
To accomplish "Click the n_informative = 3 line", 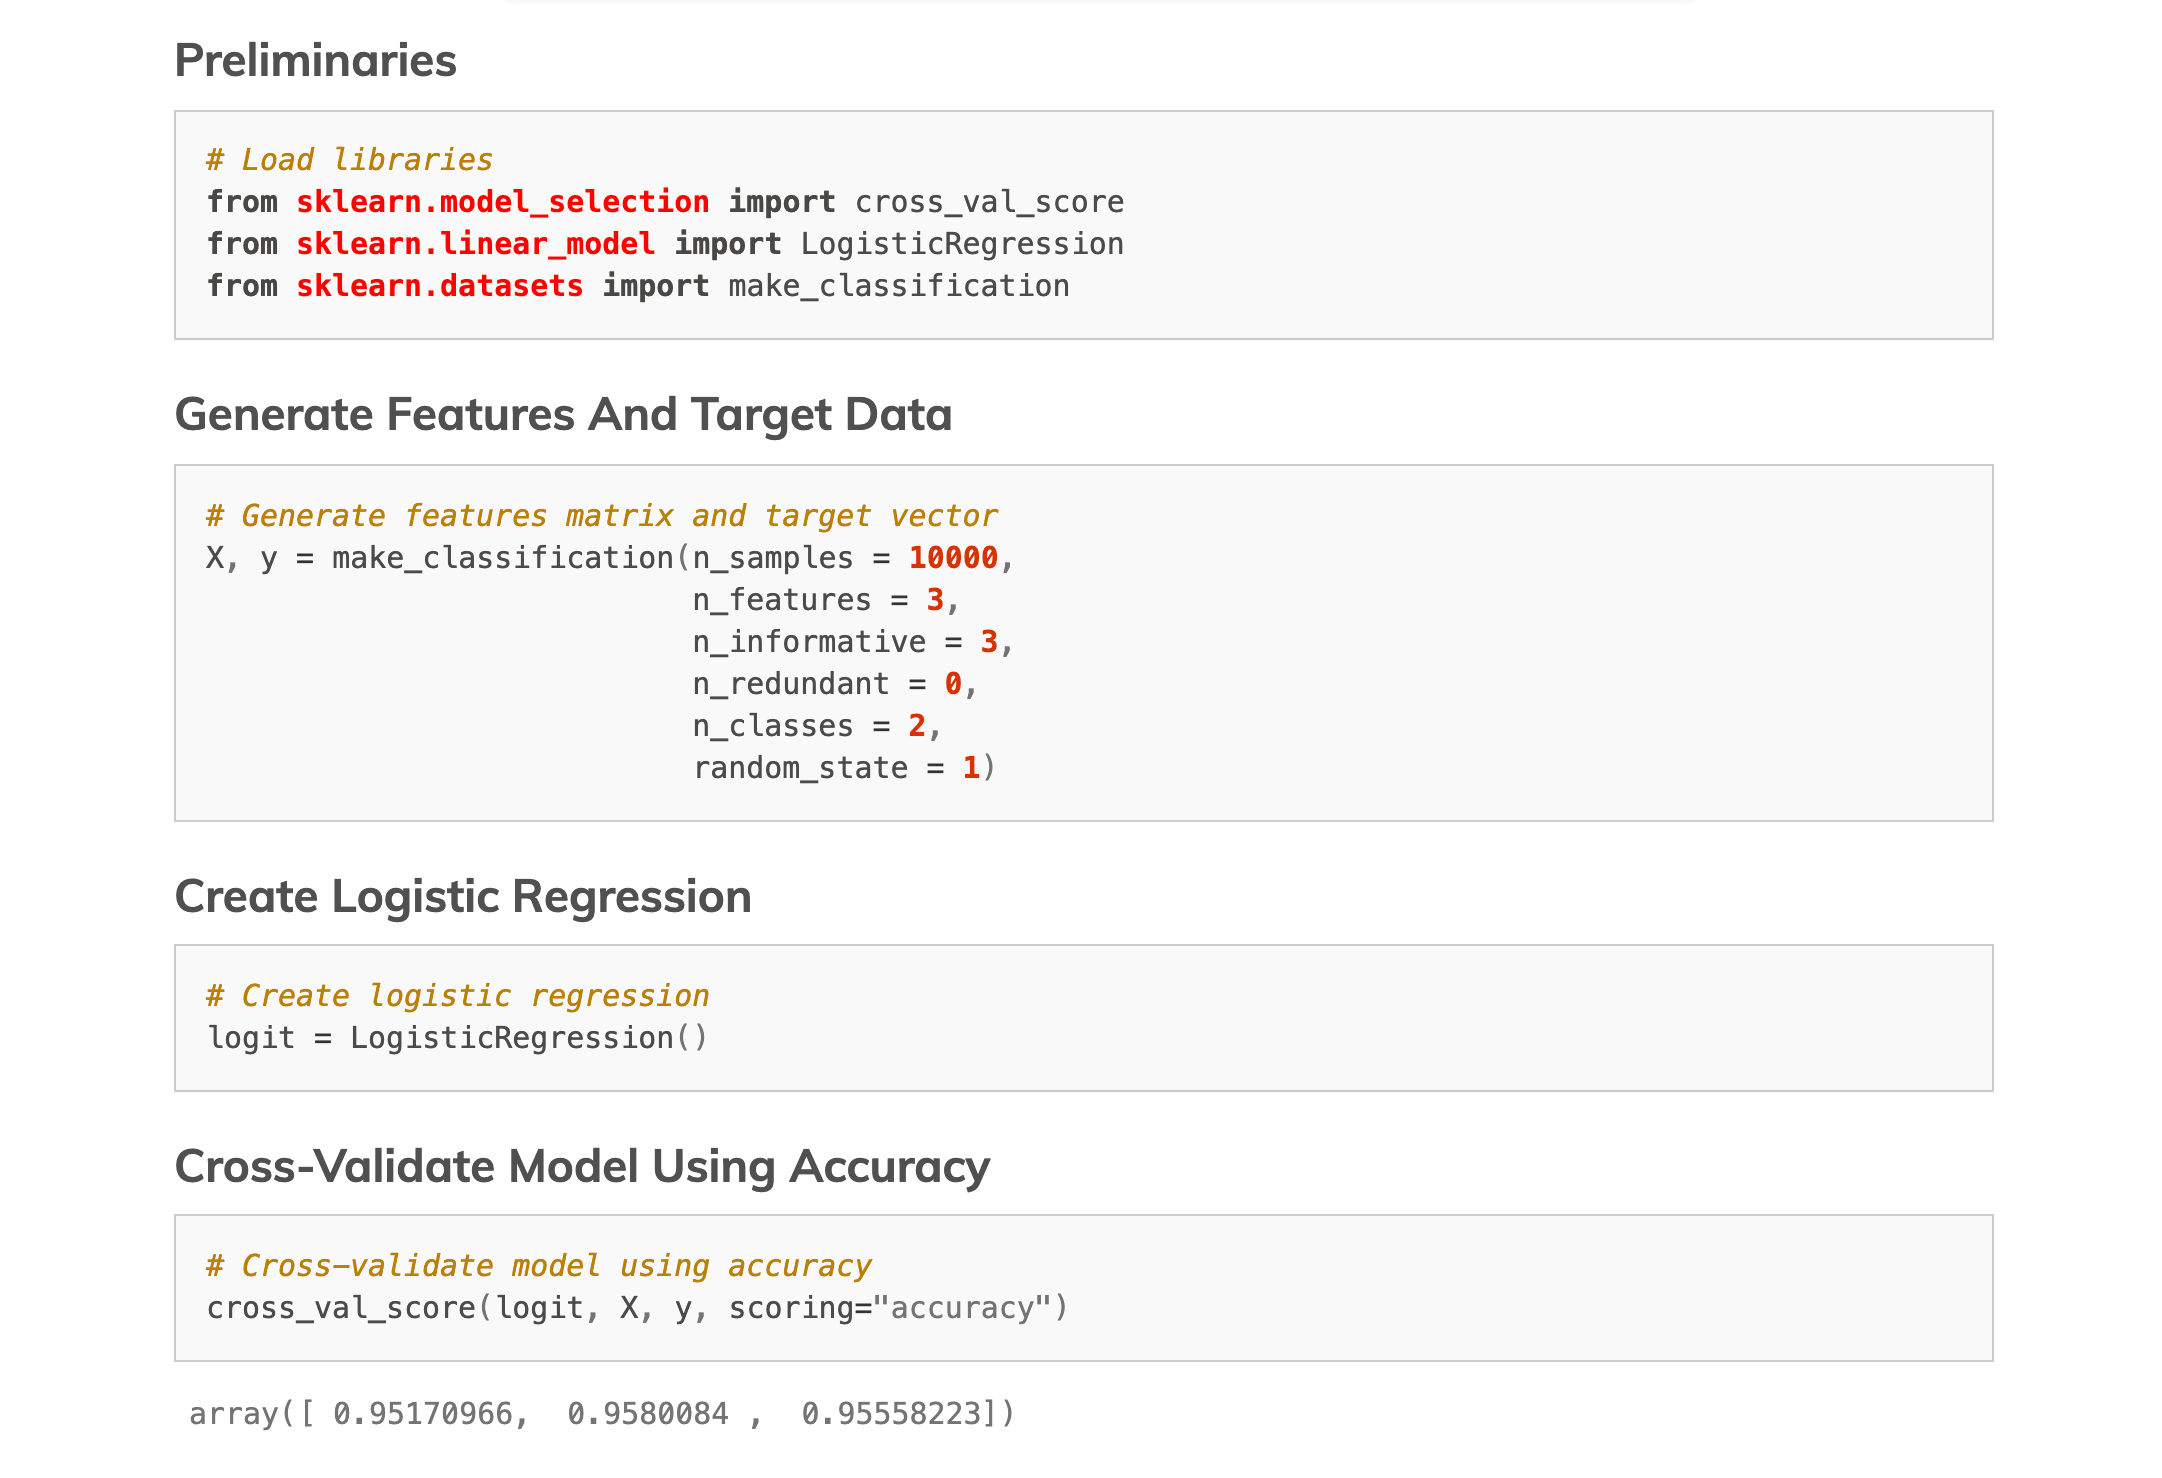I will (x=853, y=642).
